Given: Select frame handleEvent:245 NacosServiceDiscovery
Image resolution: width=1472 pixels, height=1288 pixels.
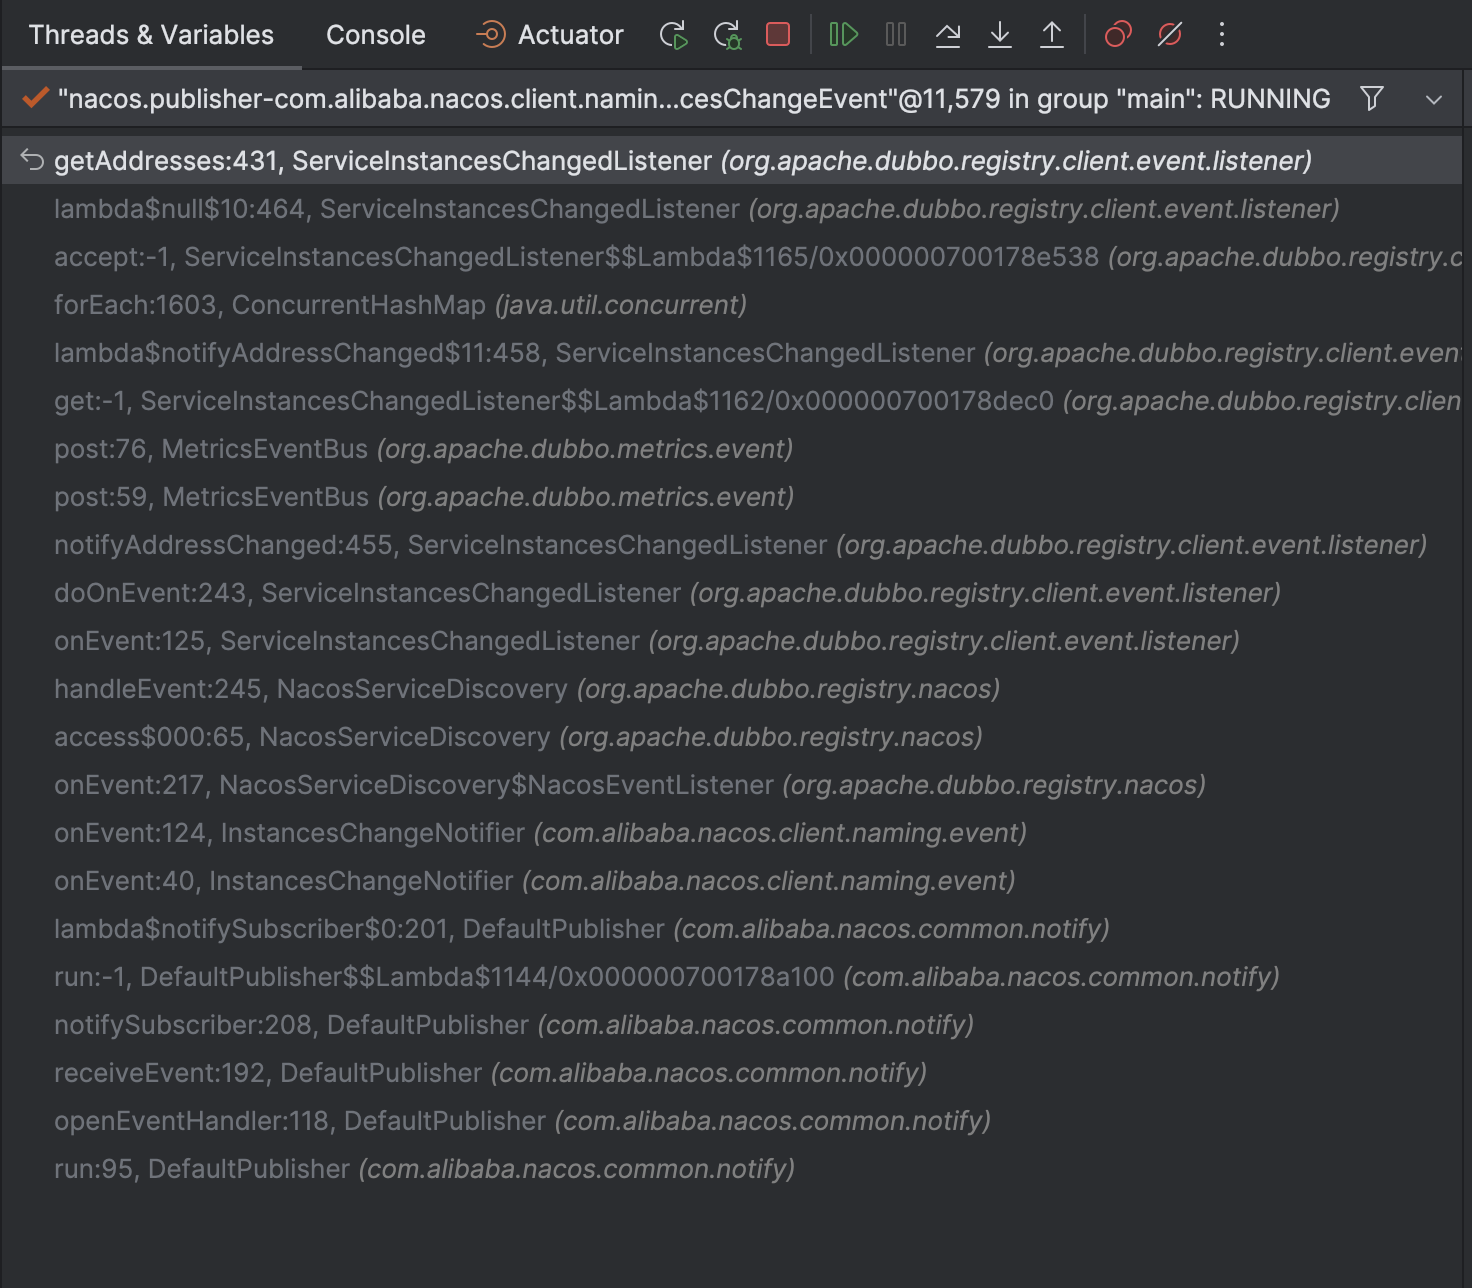Looking at the screenshot, I should [x=732, y=689].
